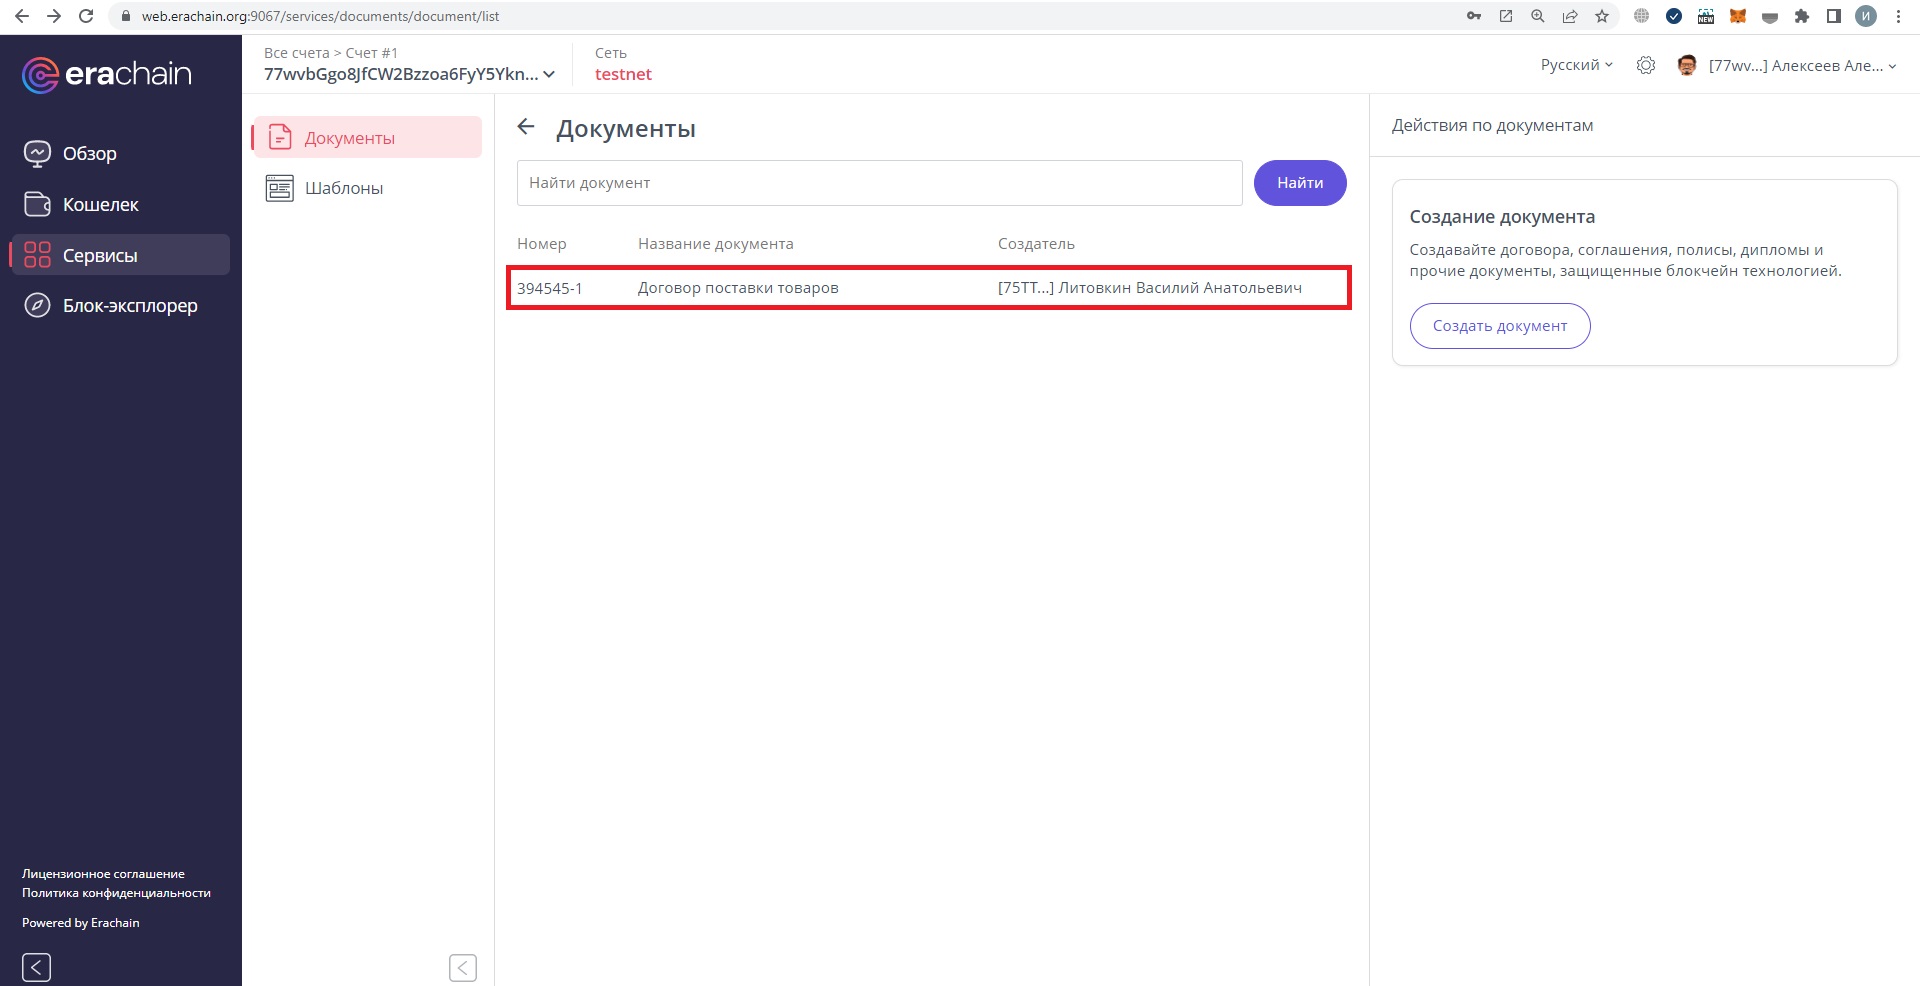Open the Обзор overview section

click(x=89, y=154)
